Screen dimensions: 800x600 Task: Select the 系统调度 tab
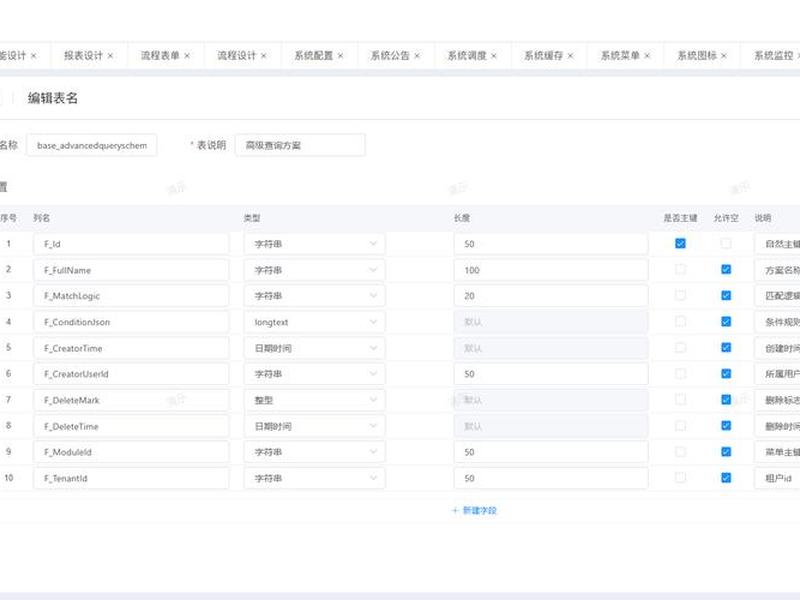tap(466, 56)
